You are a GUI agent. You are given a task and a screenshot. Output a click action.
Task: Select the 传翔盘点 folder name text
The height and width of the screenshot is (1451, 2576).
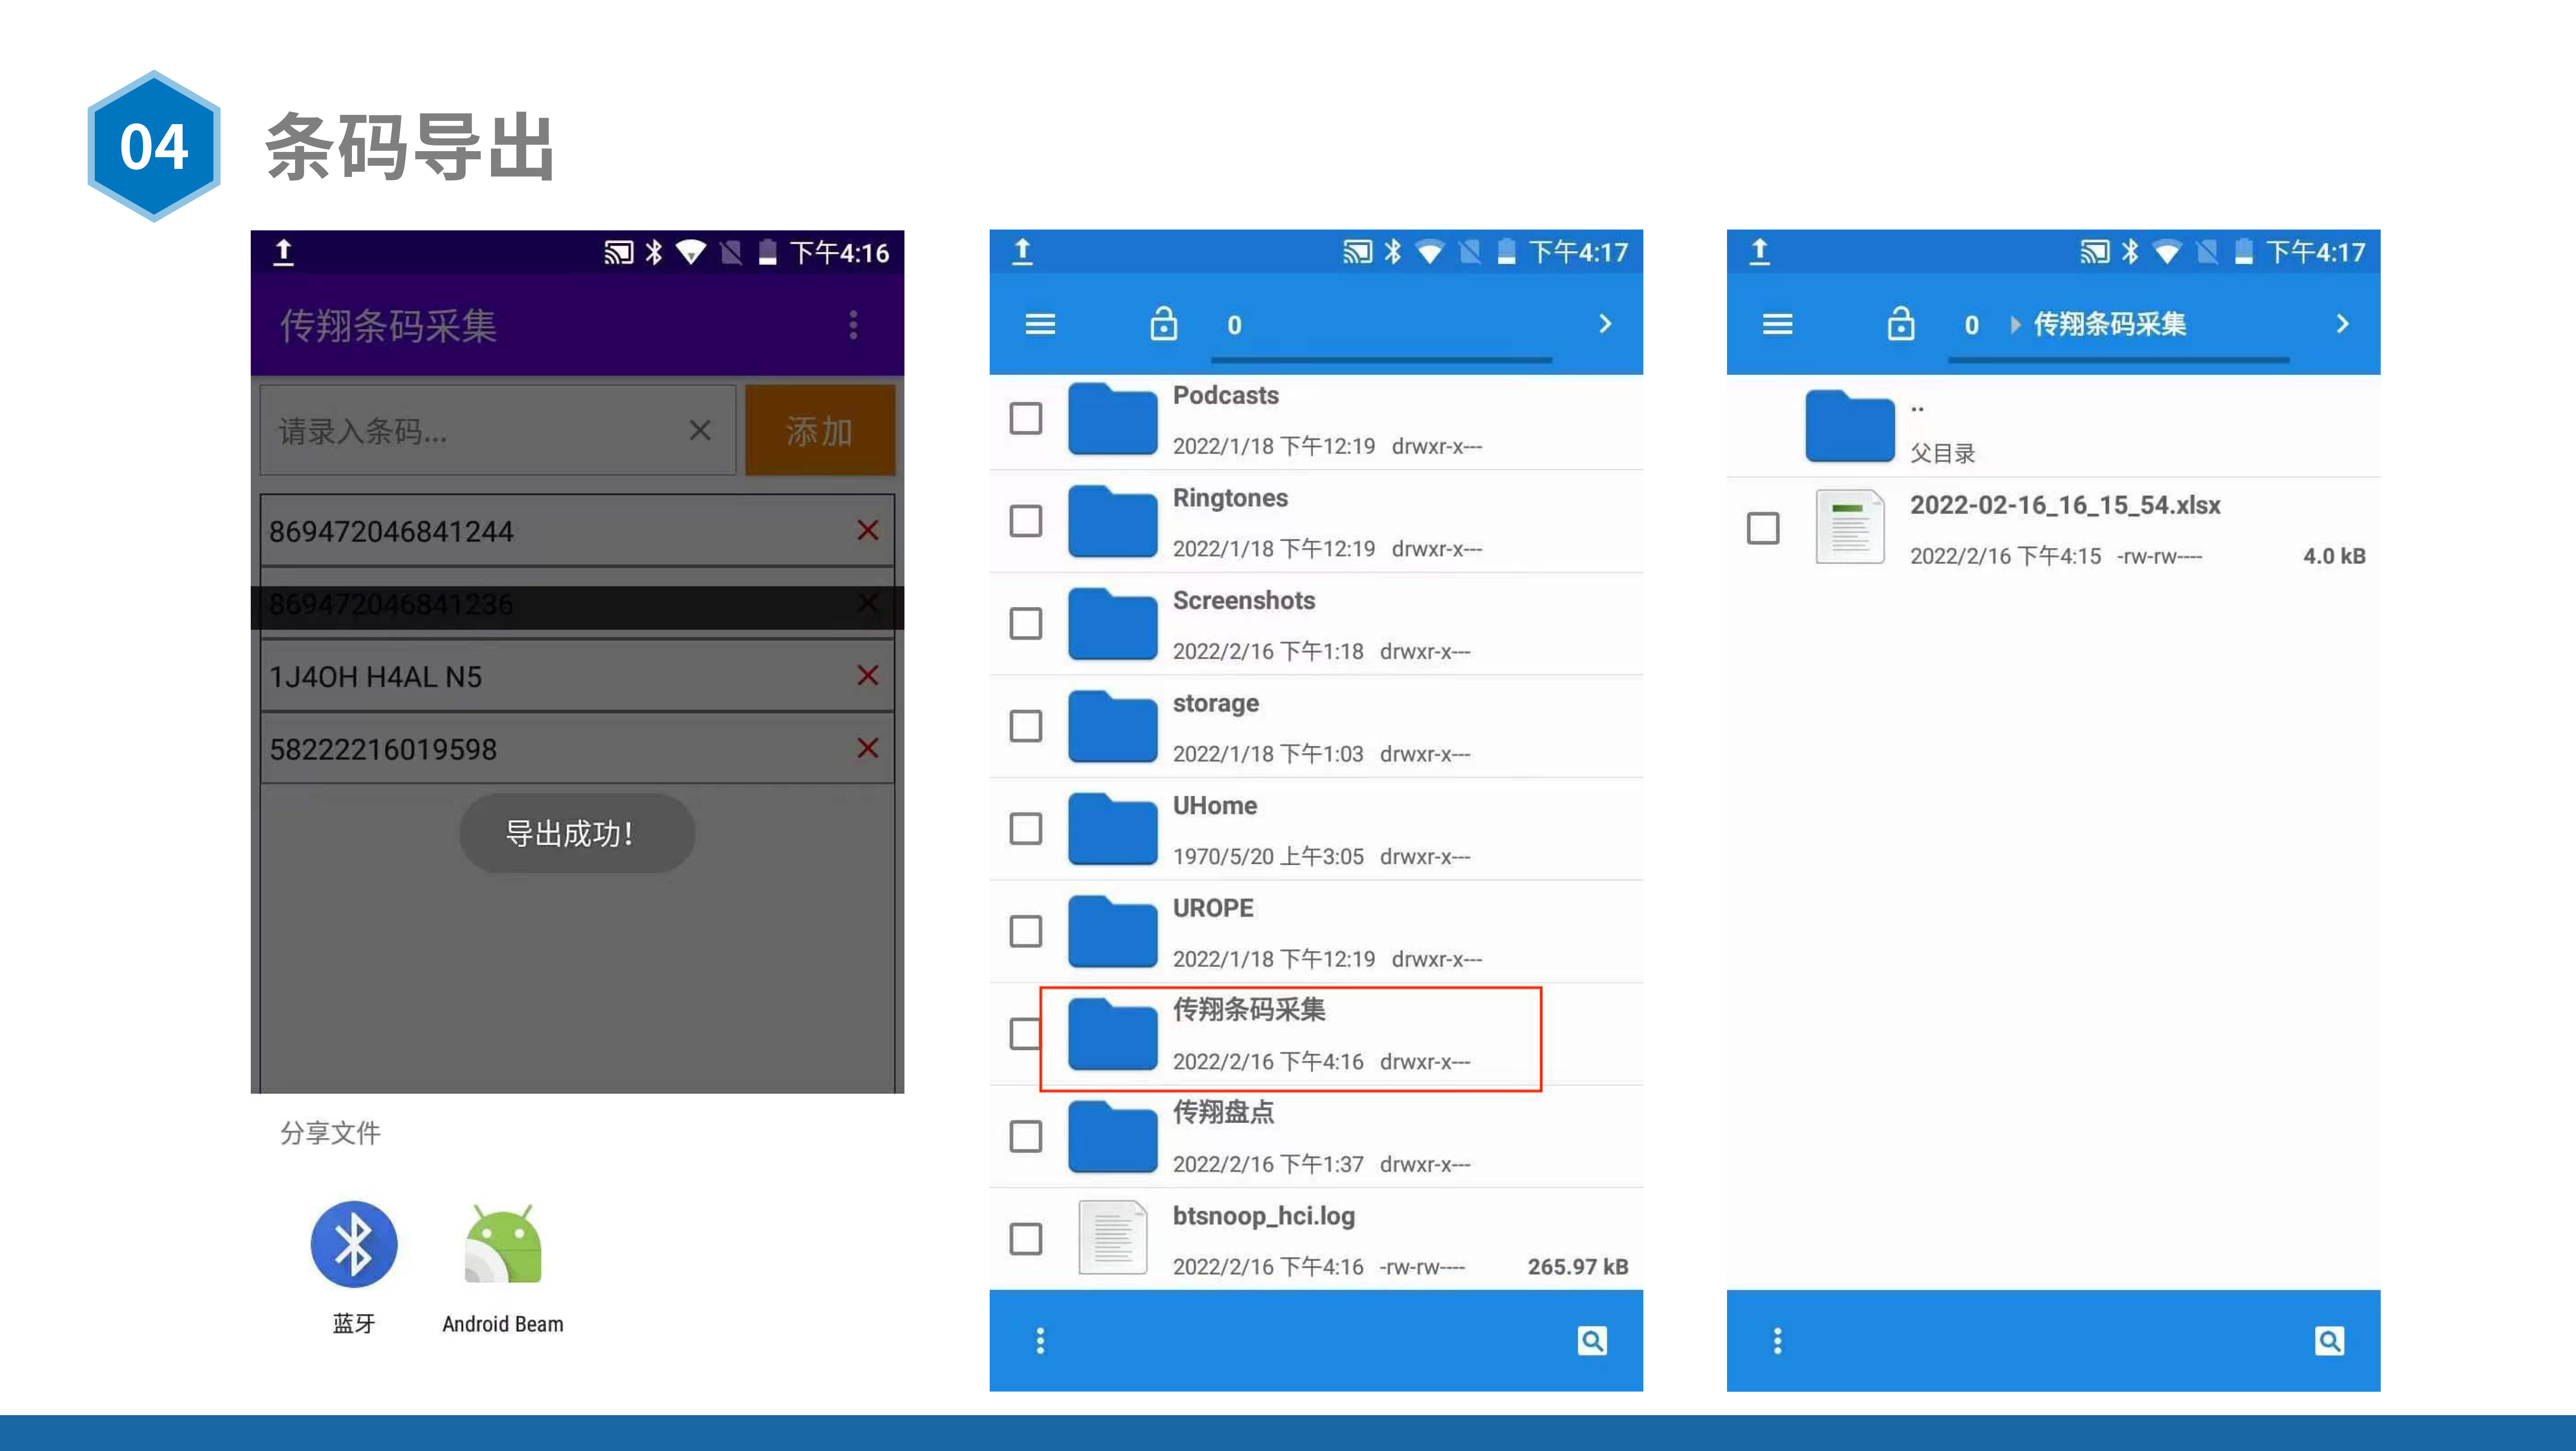[1223, 1112]
